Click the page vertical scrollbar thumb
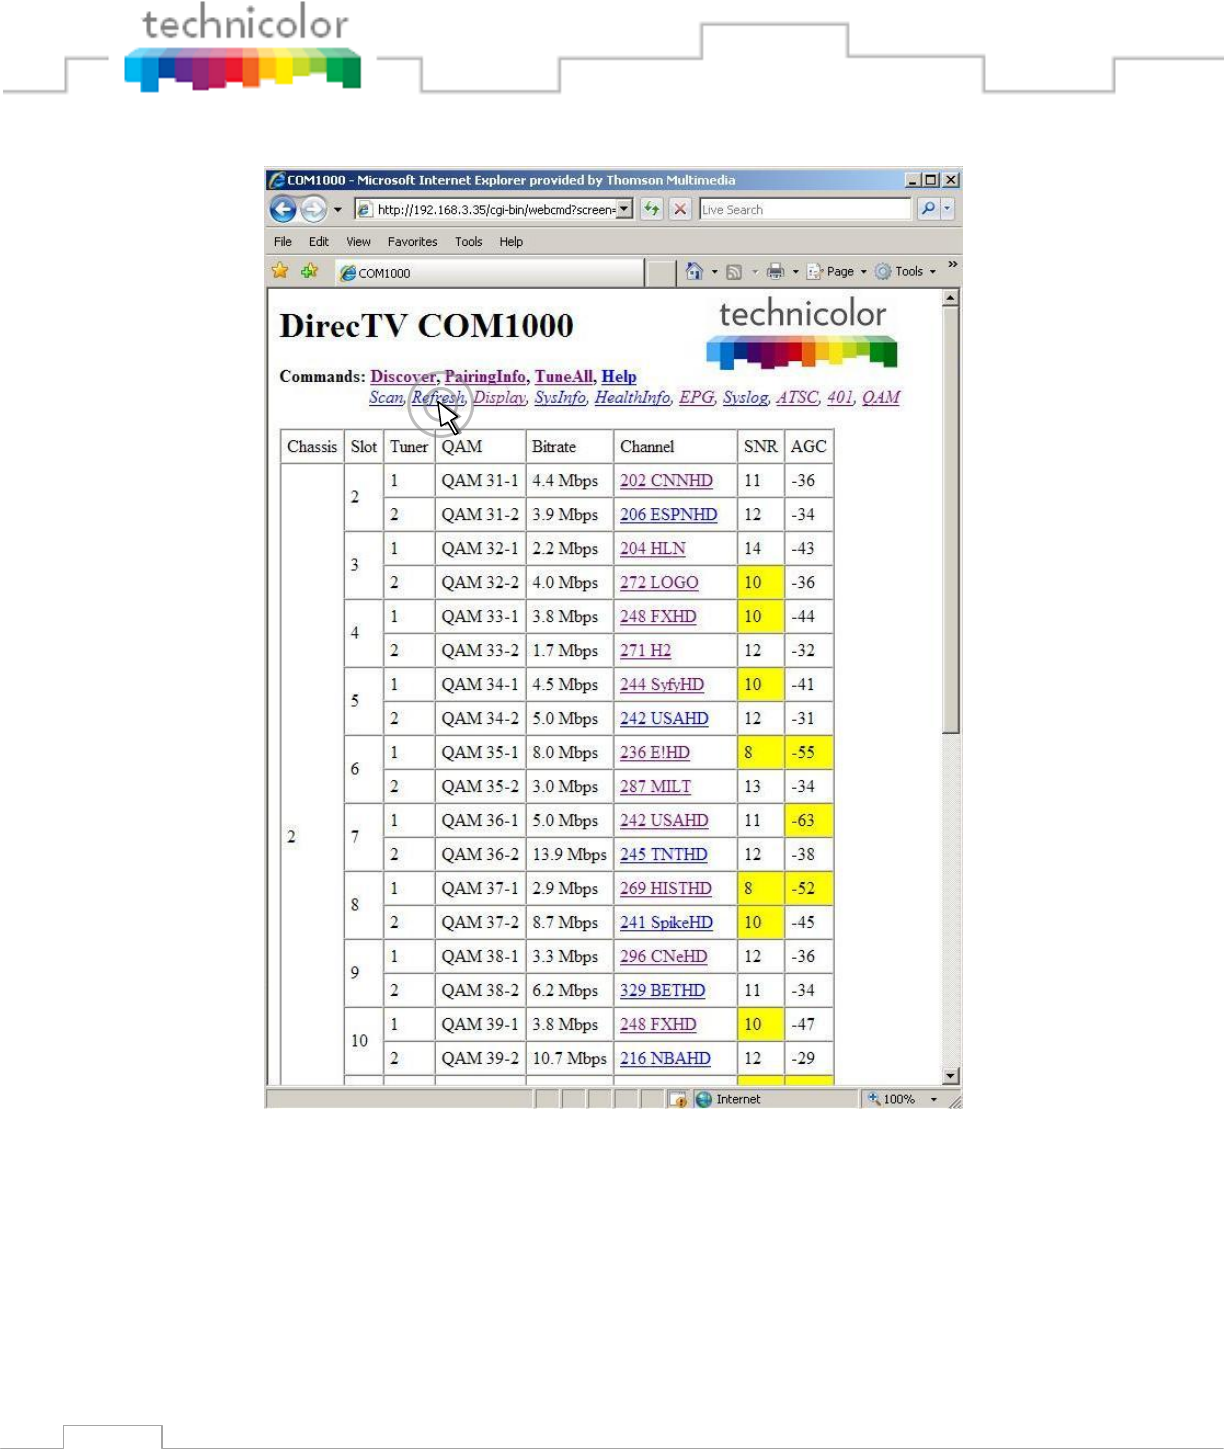Image resolution: width=1224 pixels, height=1449 pixels. click(x=951, y=520)
